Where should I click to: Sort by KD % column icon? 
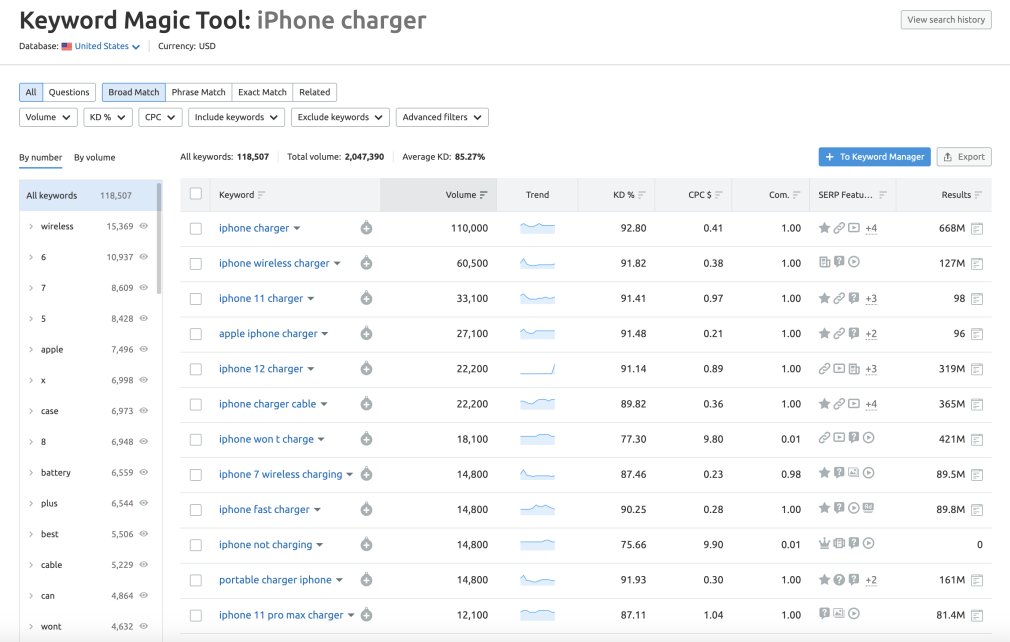(x=642, y=195)
